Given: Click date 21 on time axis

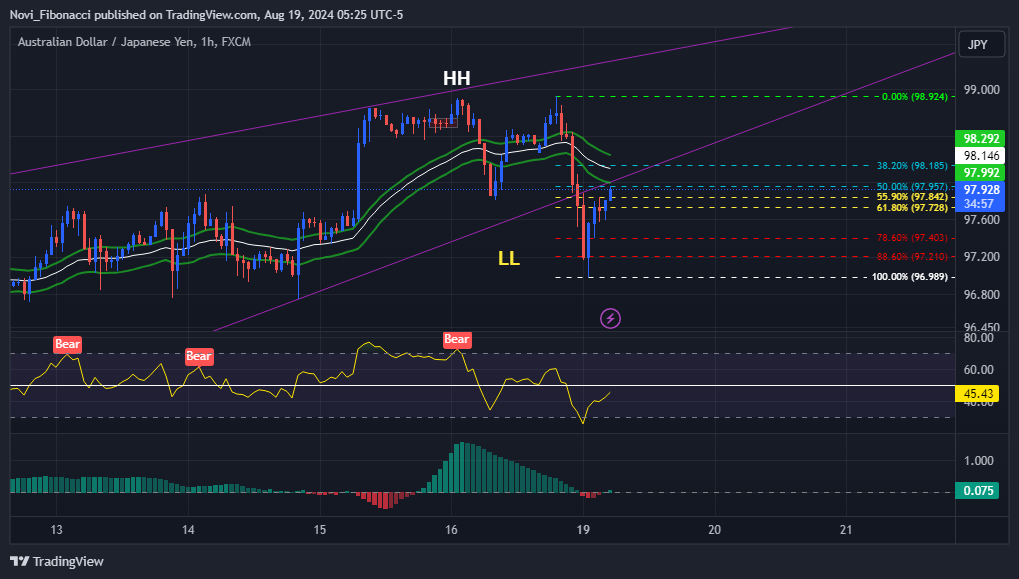Looking at the screenshot, I should point(845,530).
